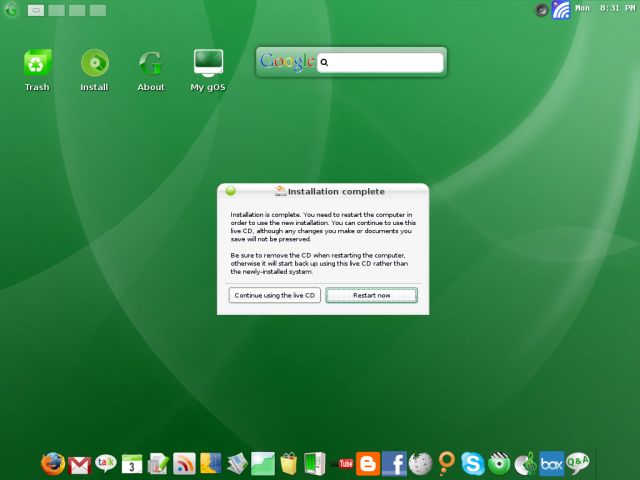Open Gmail from the dock
This screenshot has width=640, height=480.
click(x=80, y=464)
